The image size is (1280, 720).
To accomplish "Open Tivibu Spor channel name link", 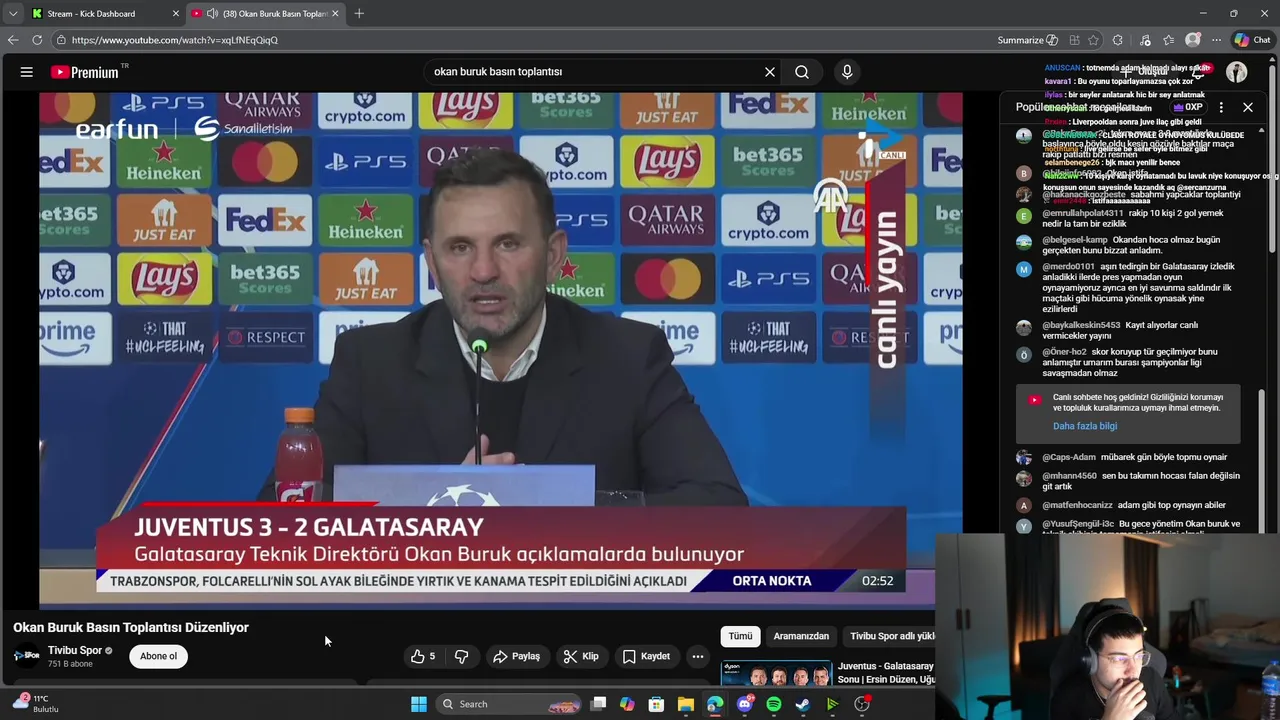I will click(75, 650).
